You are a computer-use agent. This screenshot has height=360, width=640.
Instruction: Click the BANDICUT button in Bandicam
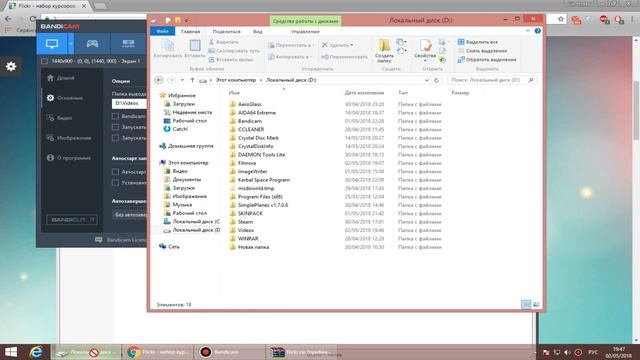(x=72, y=220)
